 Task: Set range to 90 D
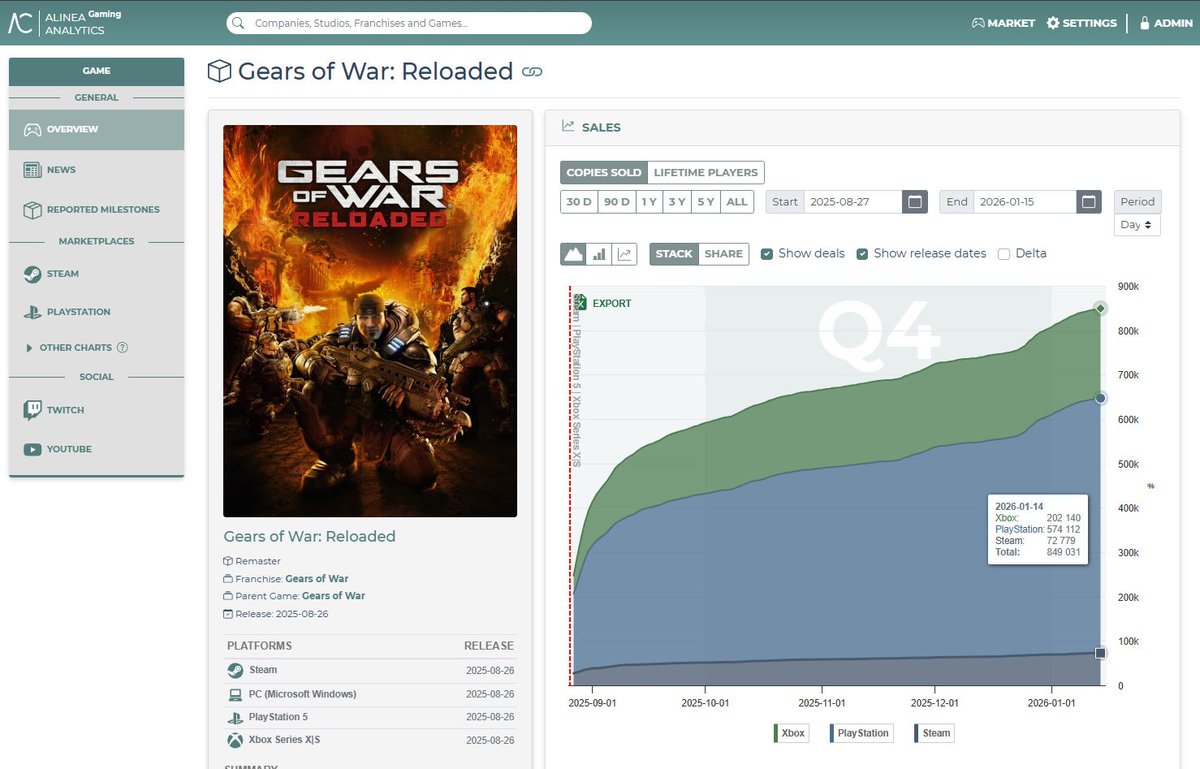click(x=617, y=202)
